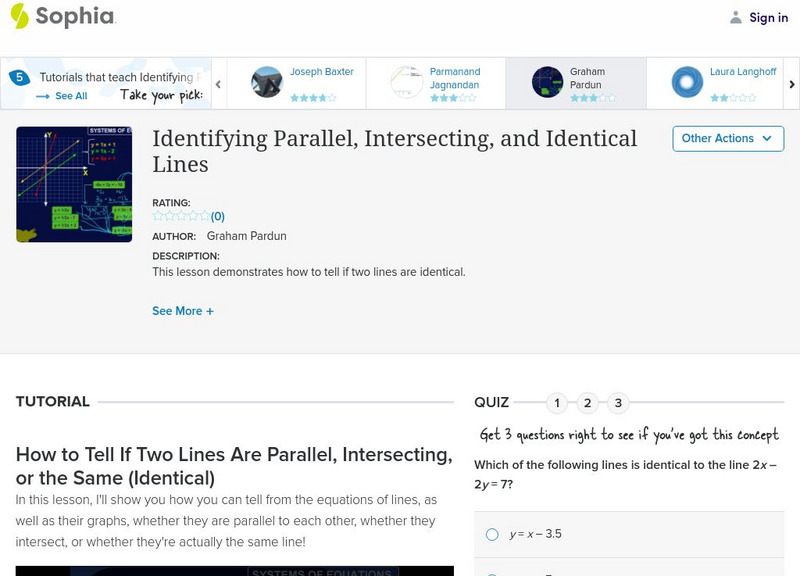The width and height of the screenshot is (800, 576).
Task: Click Joseph Baxter's star rating
Action: tap(313, 97)
